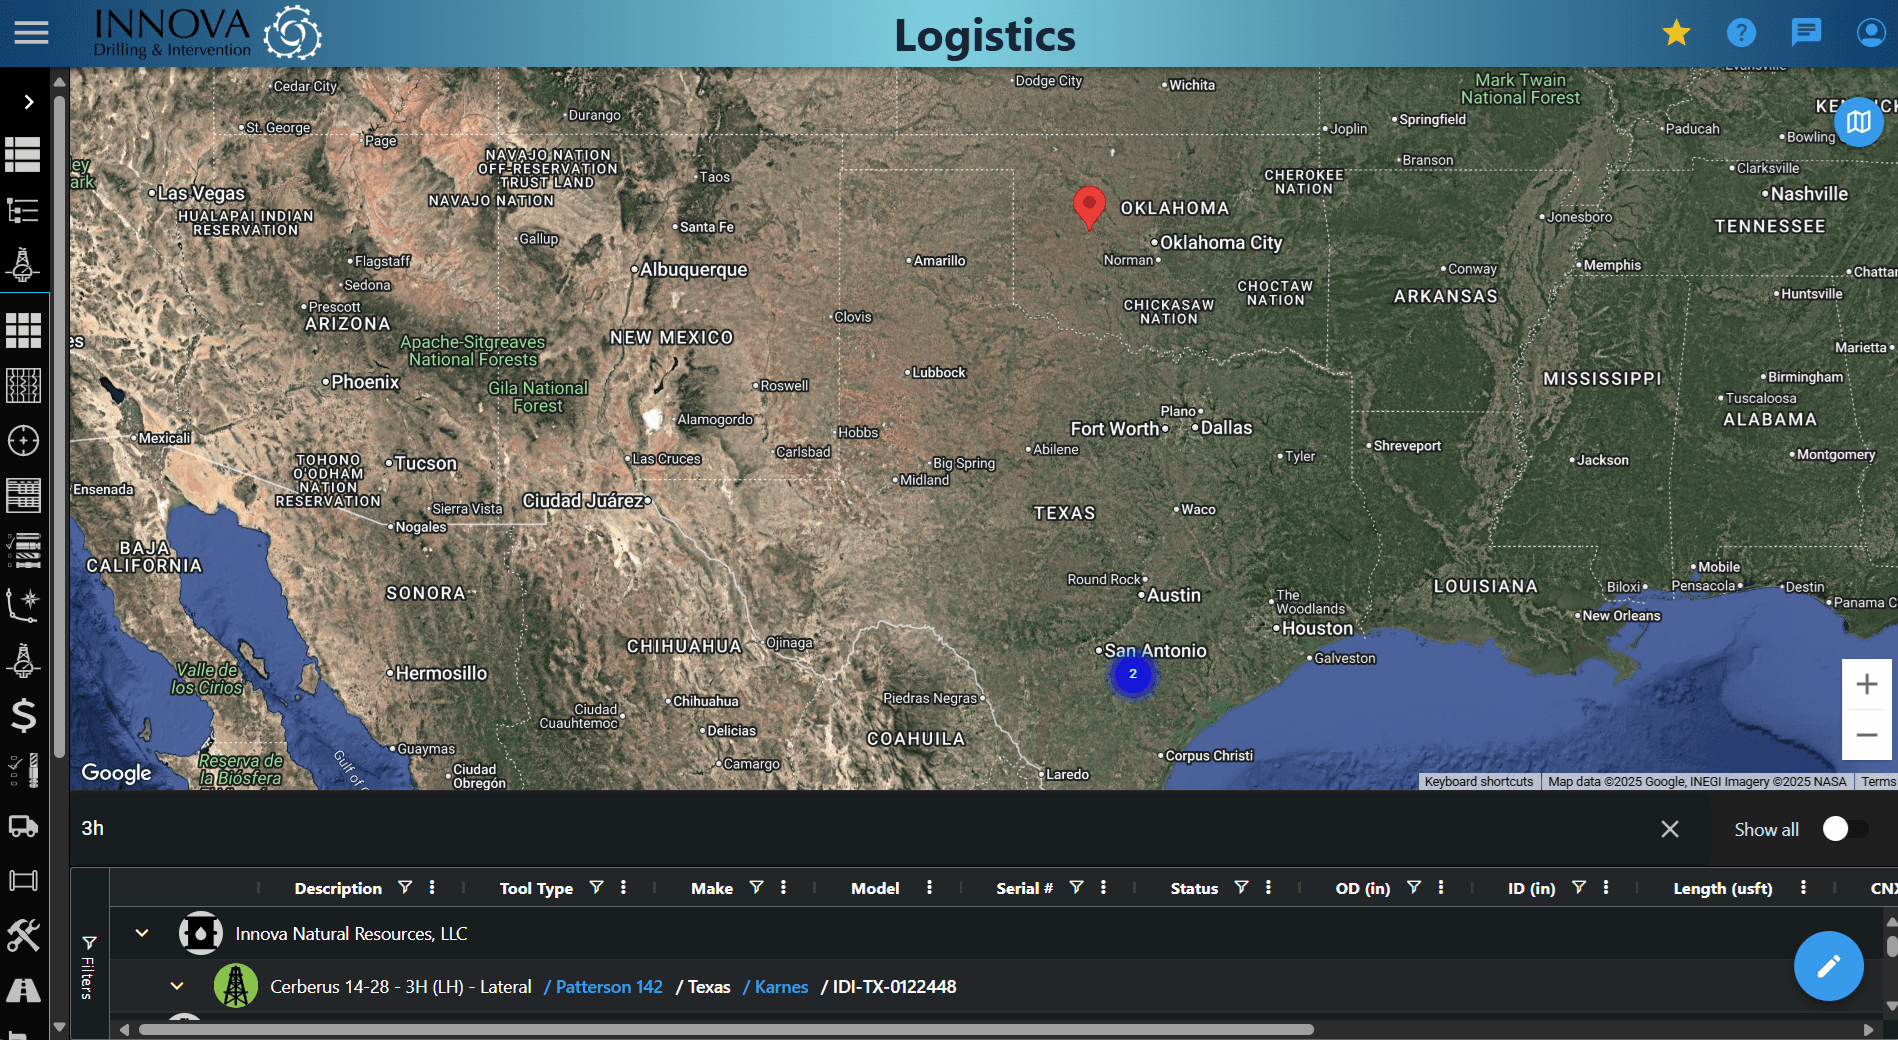Sort by the Description column header

tap(338, 888)
